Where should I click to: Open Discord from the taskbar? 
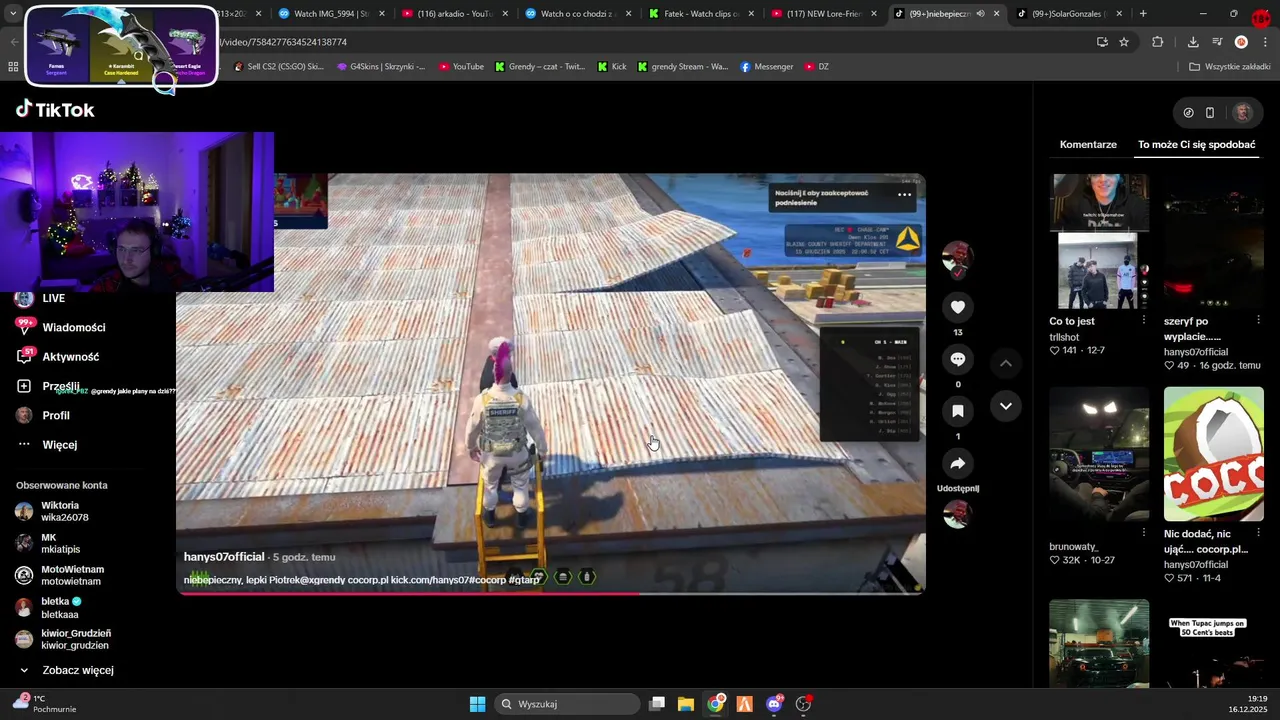click(774, 704)
